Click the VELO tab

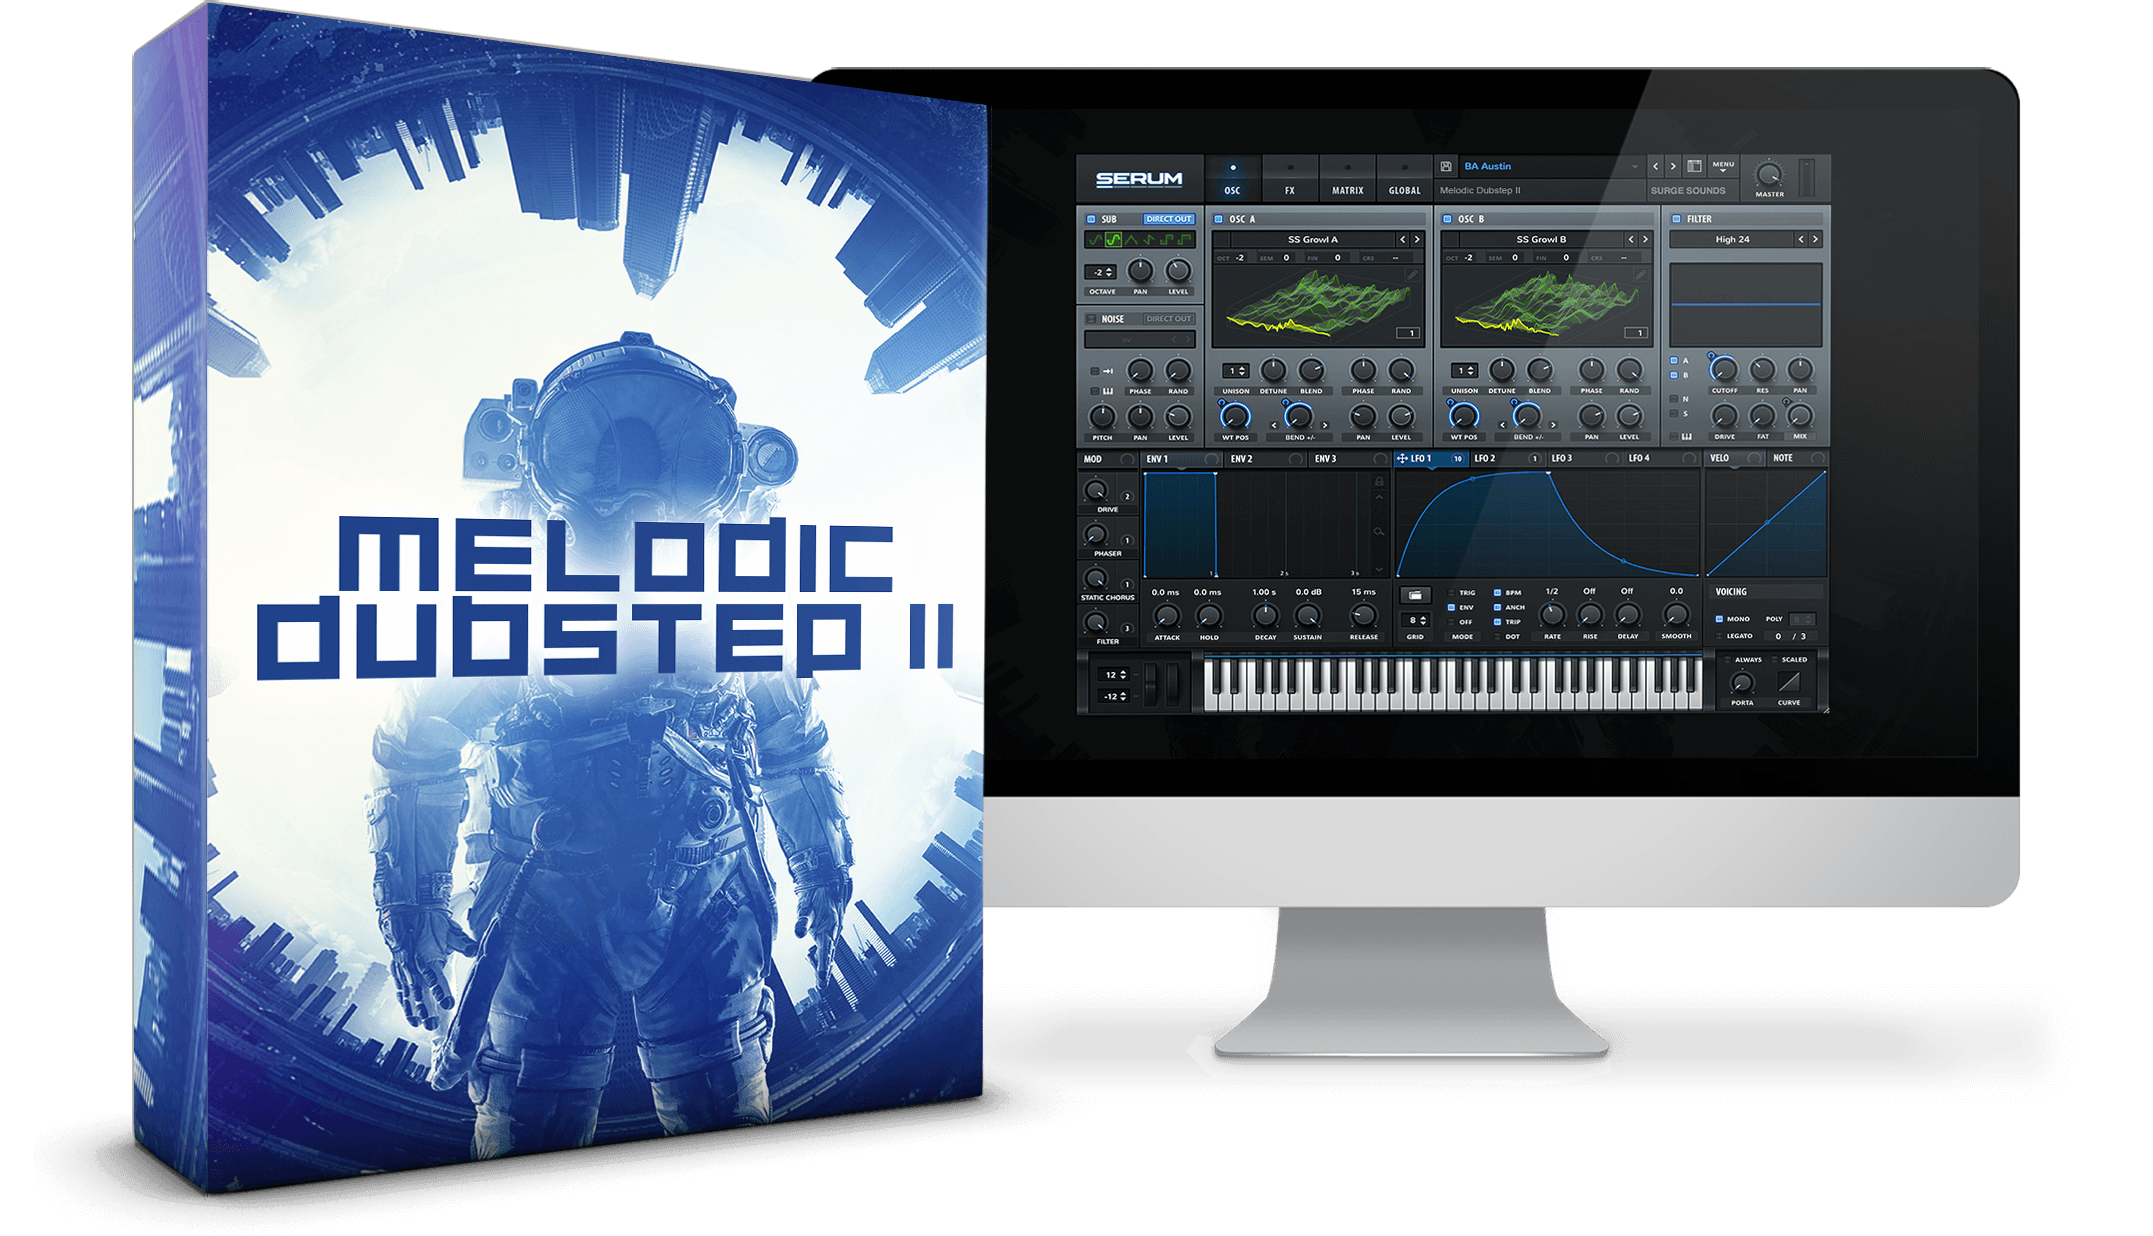(x=1735, y=459)
